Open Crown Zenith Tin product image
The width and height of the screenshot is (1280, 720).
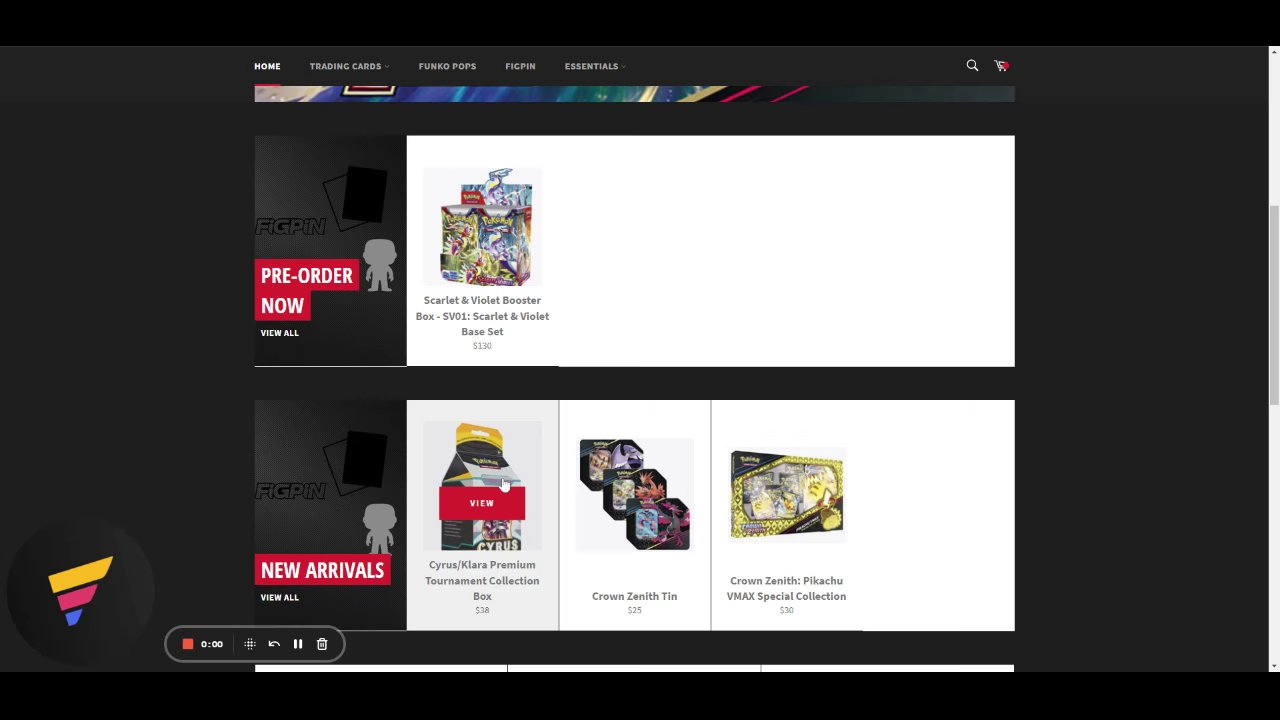click(x=635, y=494)
